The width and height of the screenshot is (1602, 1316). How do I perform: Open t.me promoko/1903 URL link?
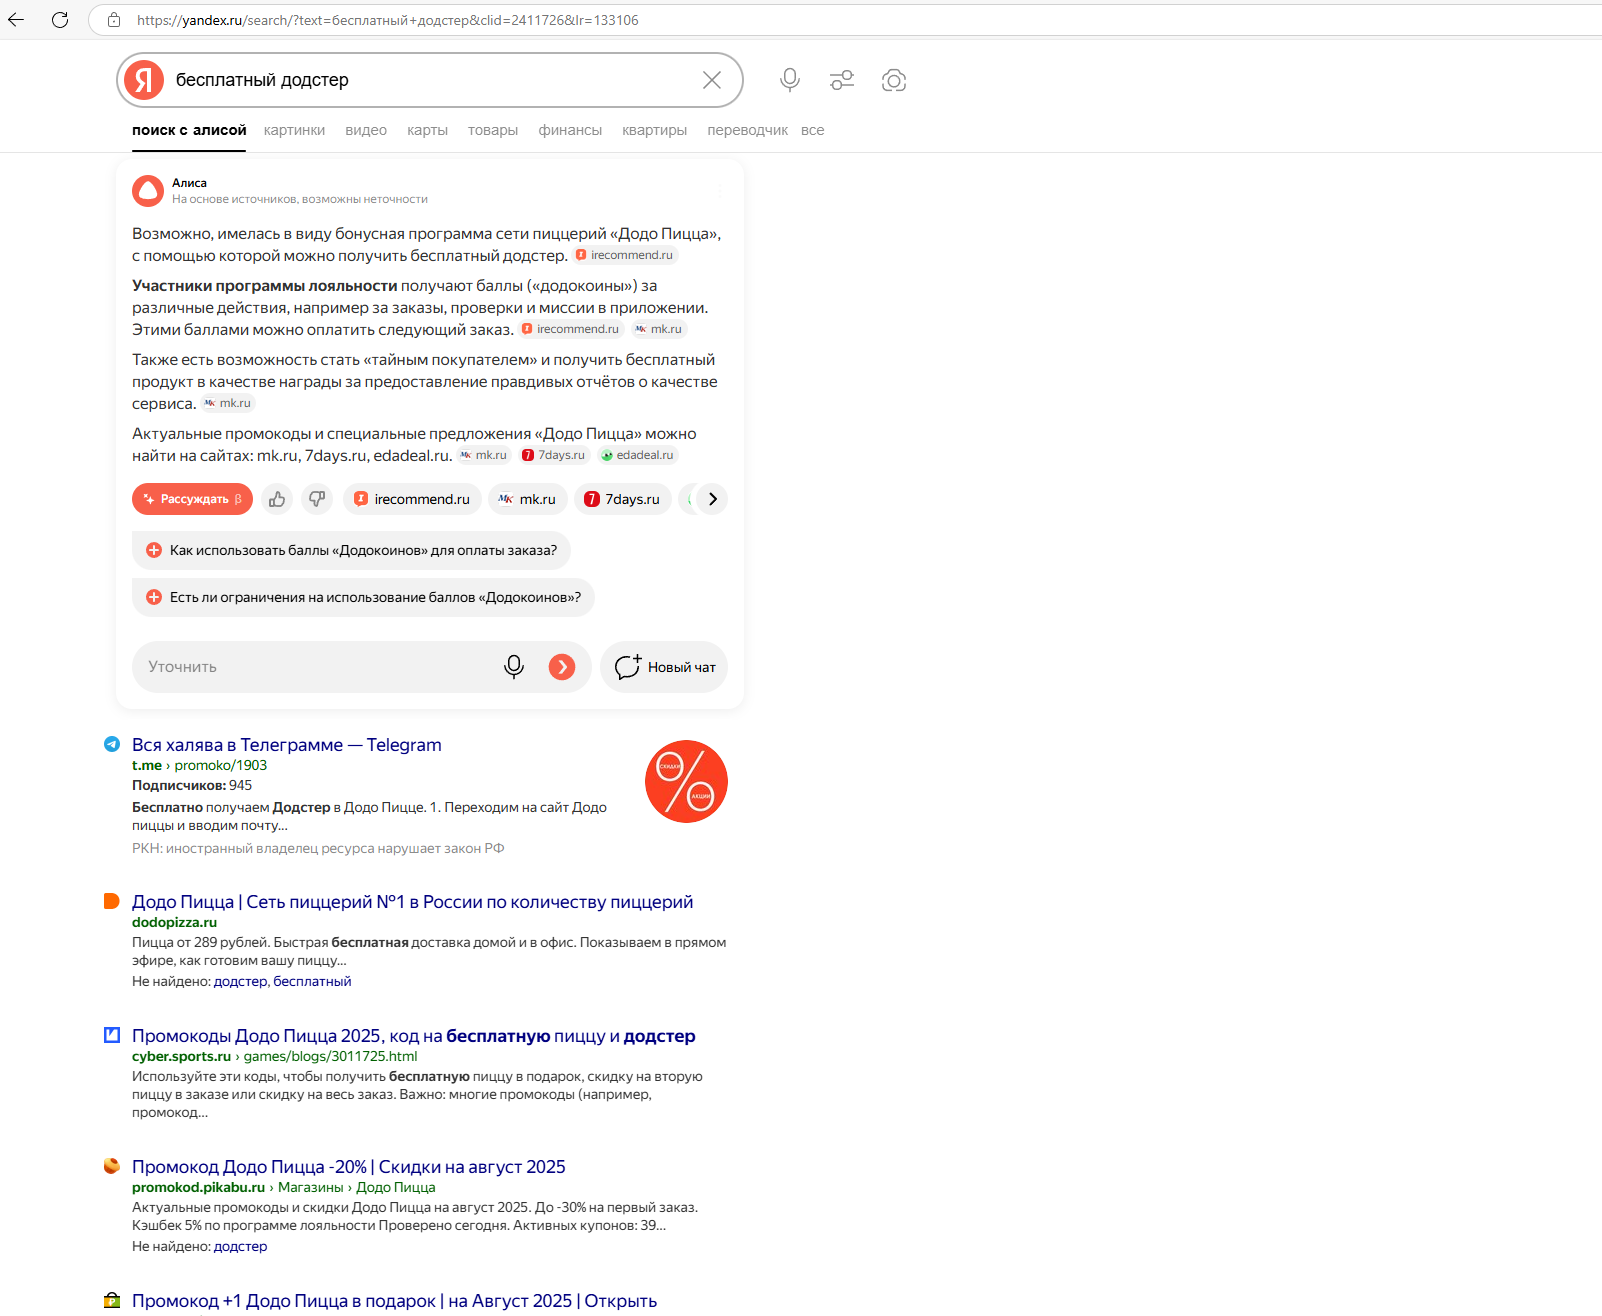point(199,765)
